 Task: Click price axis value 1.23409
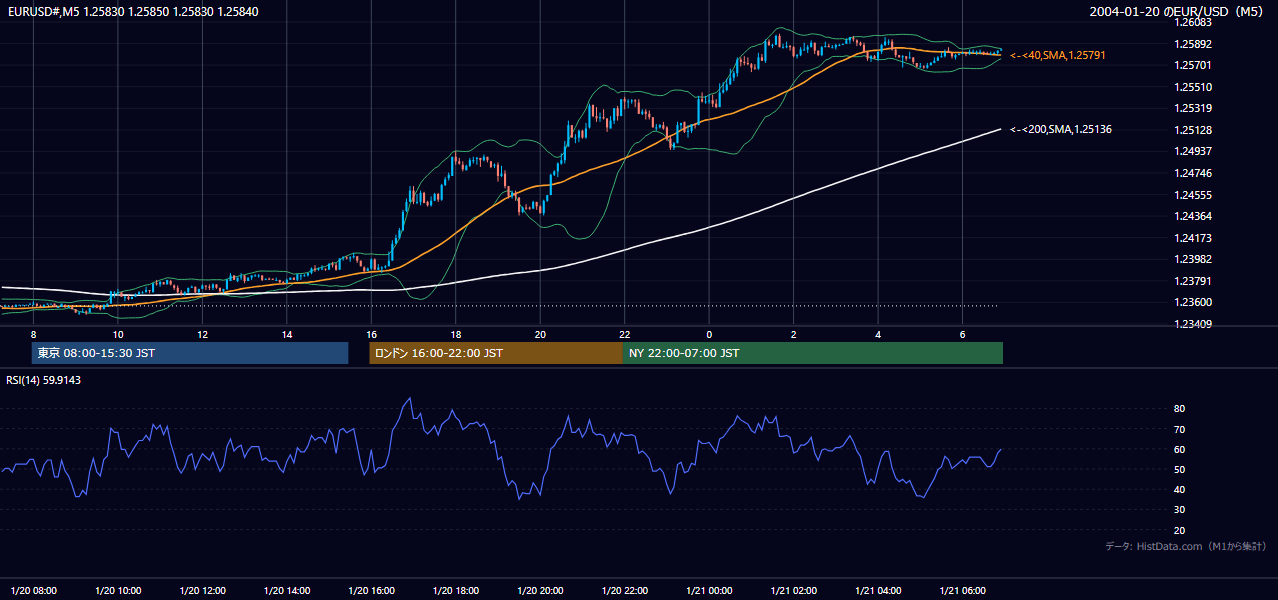pyautogui.click(x=1192, y=324)
